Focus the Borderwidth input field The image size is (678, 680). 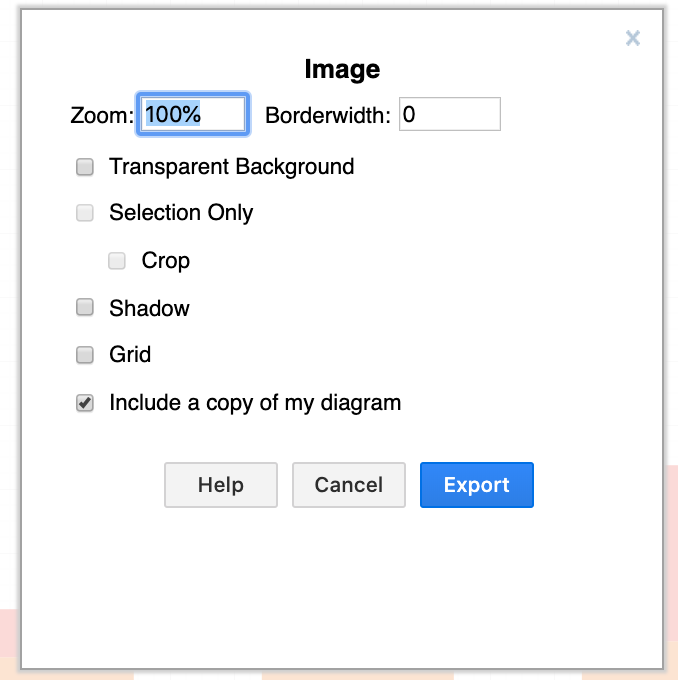450,114
